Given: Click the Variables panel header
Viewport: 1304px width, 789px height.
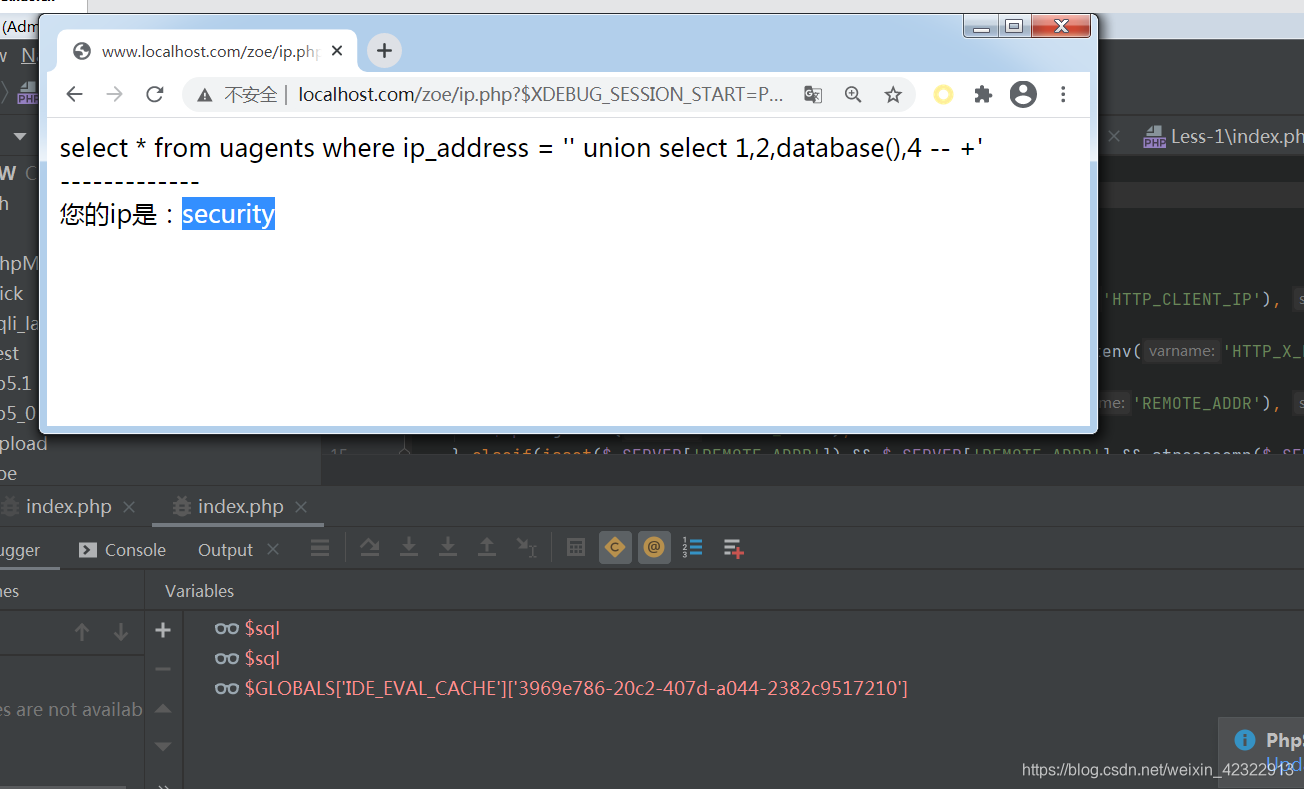Looking at the screenshot, I should [199, 591].
